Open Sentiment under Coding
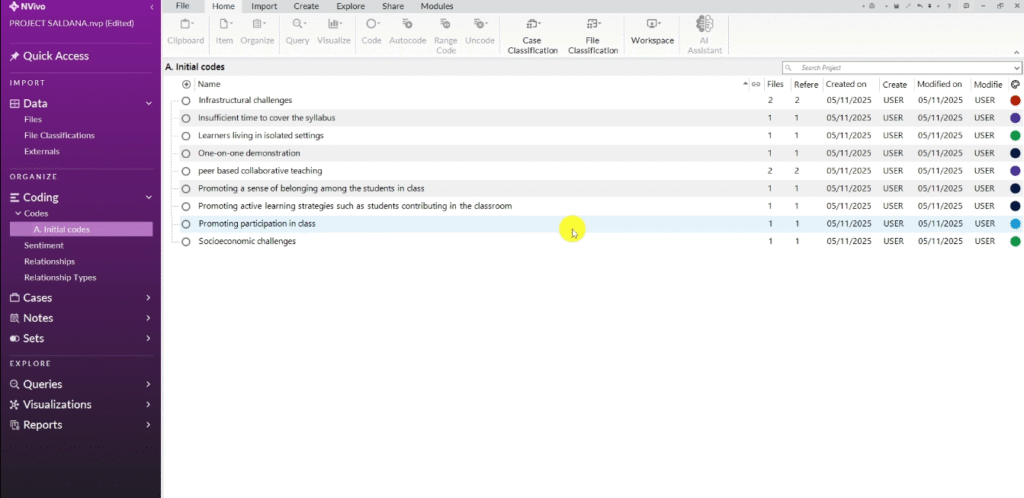 (x=44, y=245)
